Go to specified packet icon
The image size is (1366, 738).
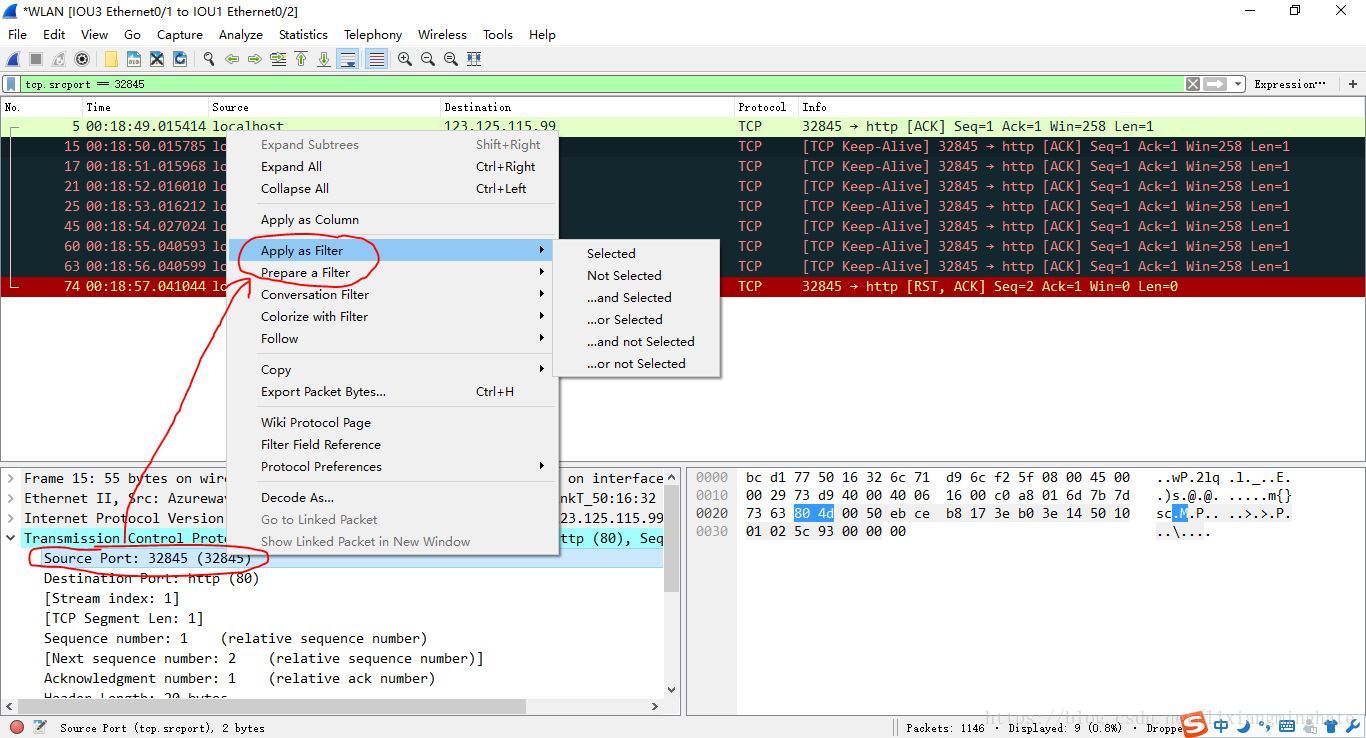(278, 59)
